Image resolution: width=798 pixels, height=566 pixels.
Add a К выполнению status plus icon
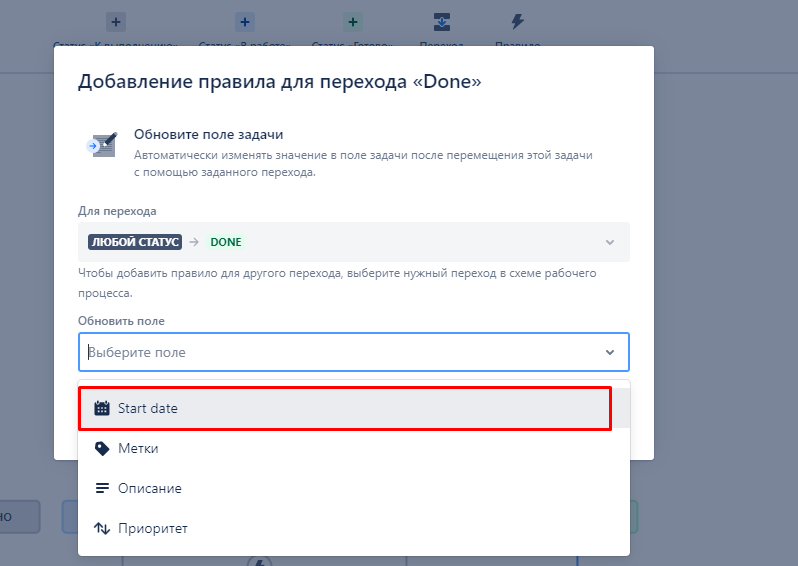(x=116, y=22)
